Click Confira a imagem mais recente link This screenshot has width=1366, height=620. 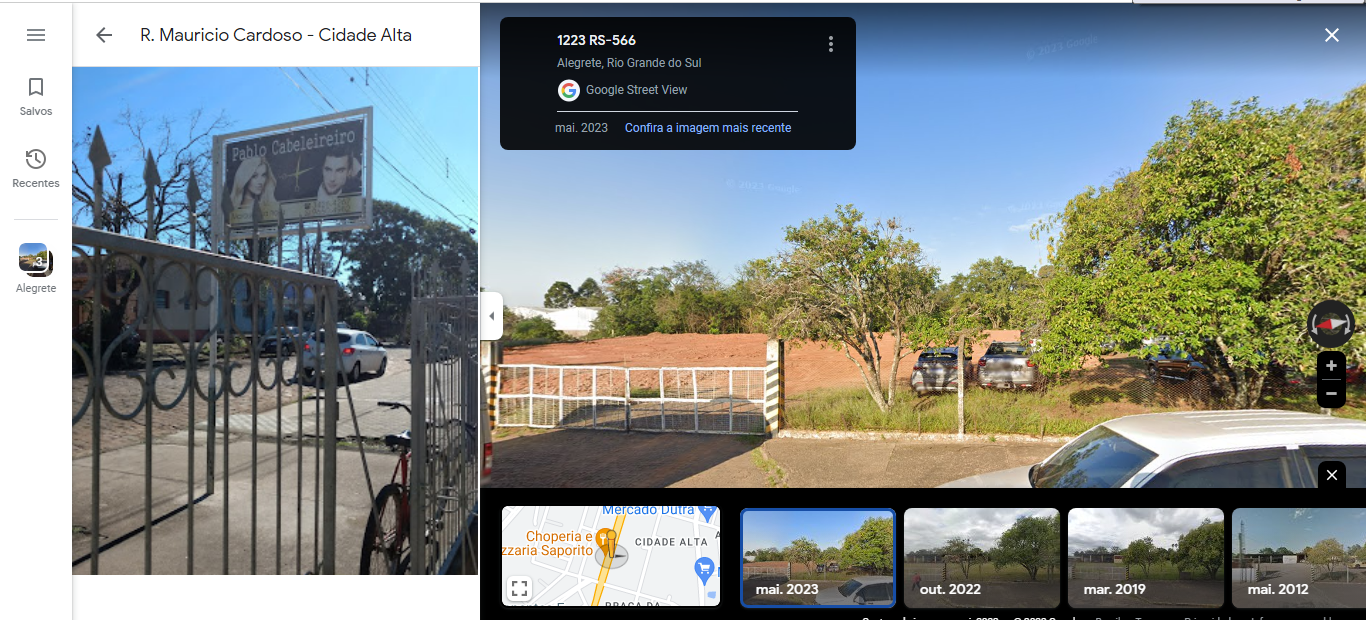[x=708, y=128]
